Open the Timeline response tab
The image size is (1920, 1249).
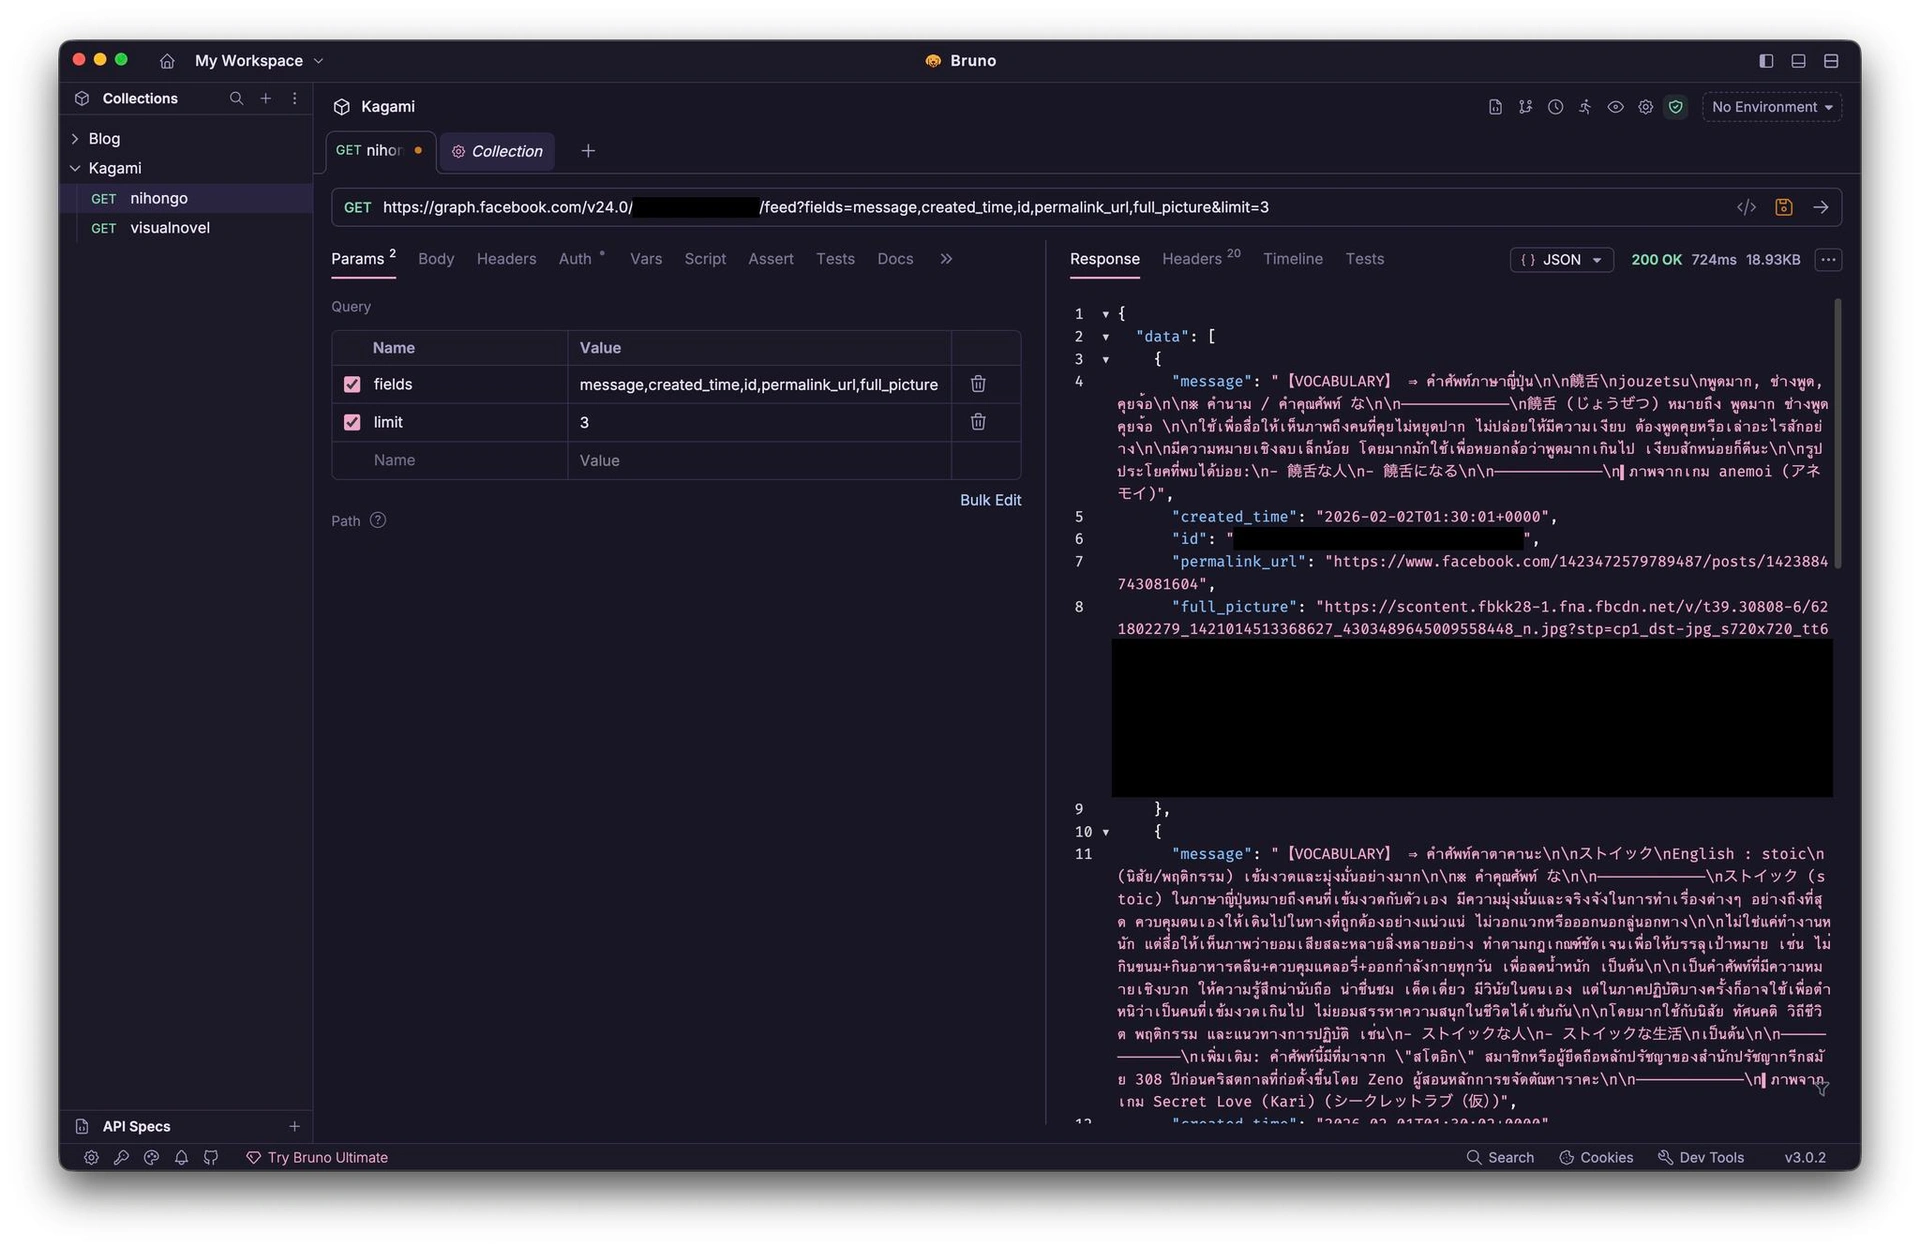1292,259
